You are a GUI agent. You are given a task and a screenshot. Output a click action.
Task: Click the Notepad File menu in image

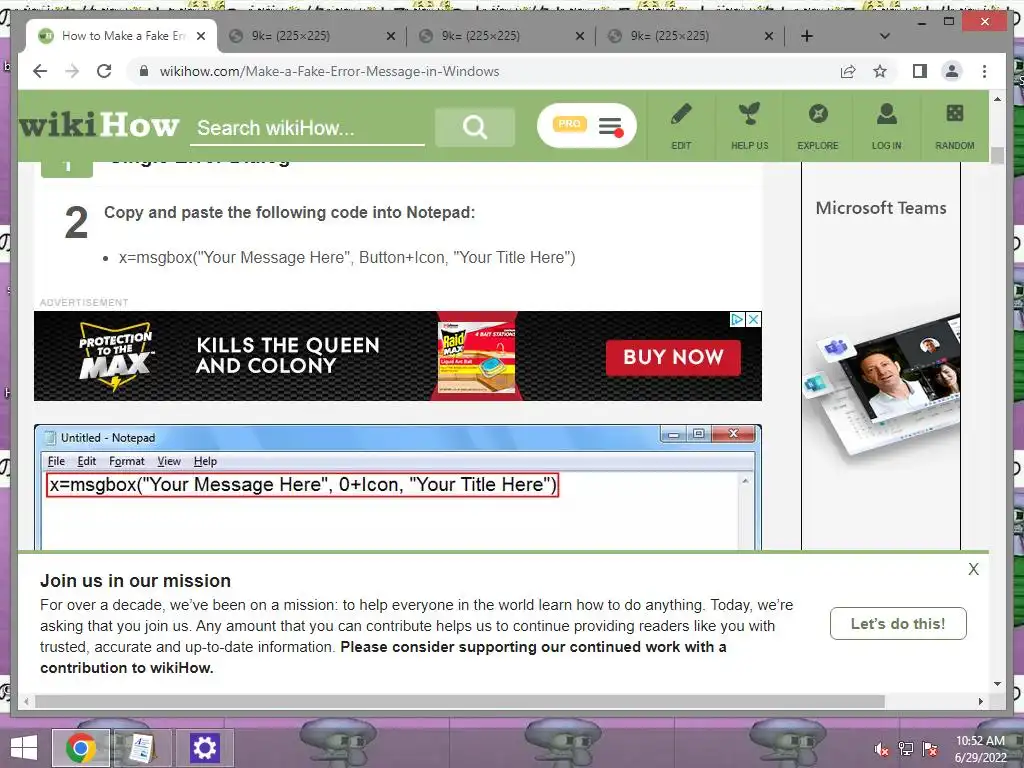point(56,461)
